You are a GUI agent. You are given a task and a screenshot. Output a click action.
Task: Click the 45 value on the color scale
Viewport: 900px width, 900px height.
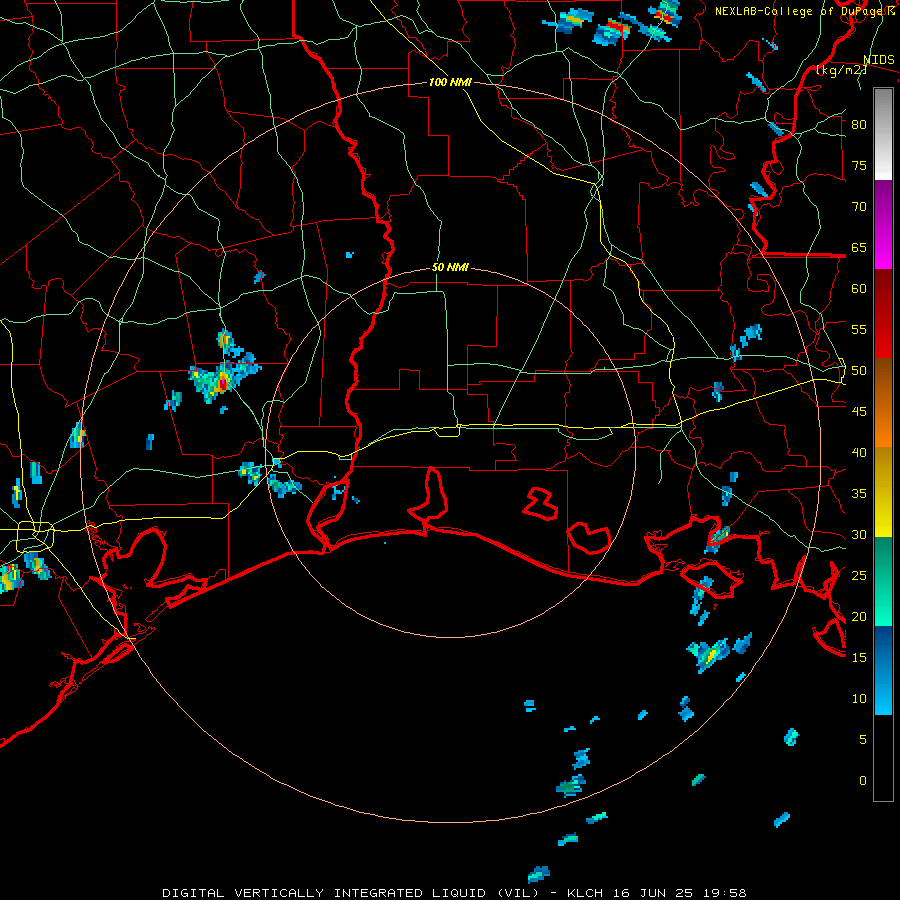[x=859, y=412]
